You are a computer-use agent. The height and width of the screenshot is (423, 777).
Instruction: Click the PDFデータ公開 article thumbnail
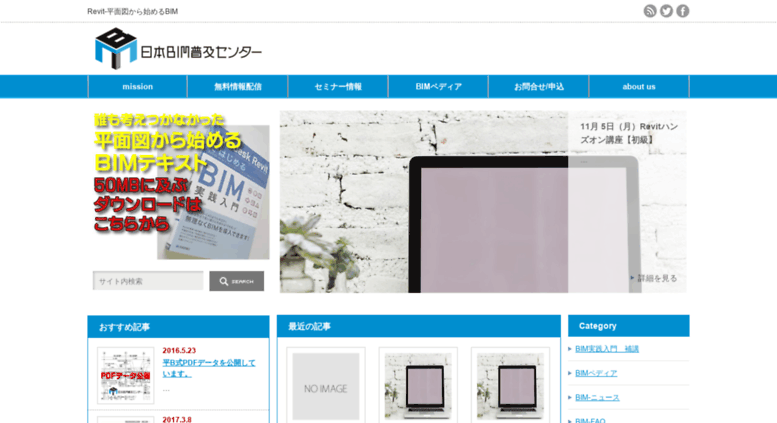coord(125,375)
